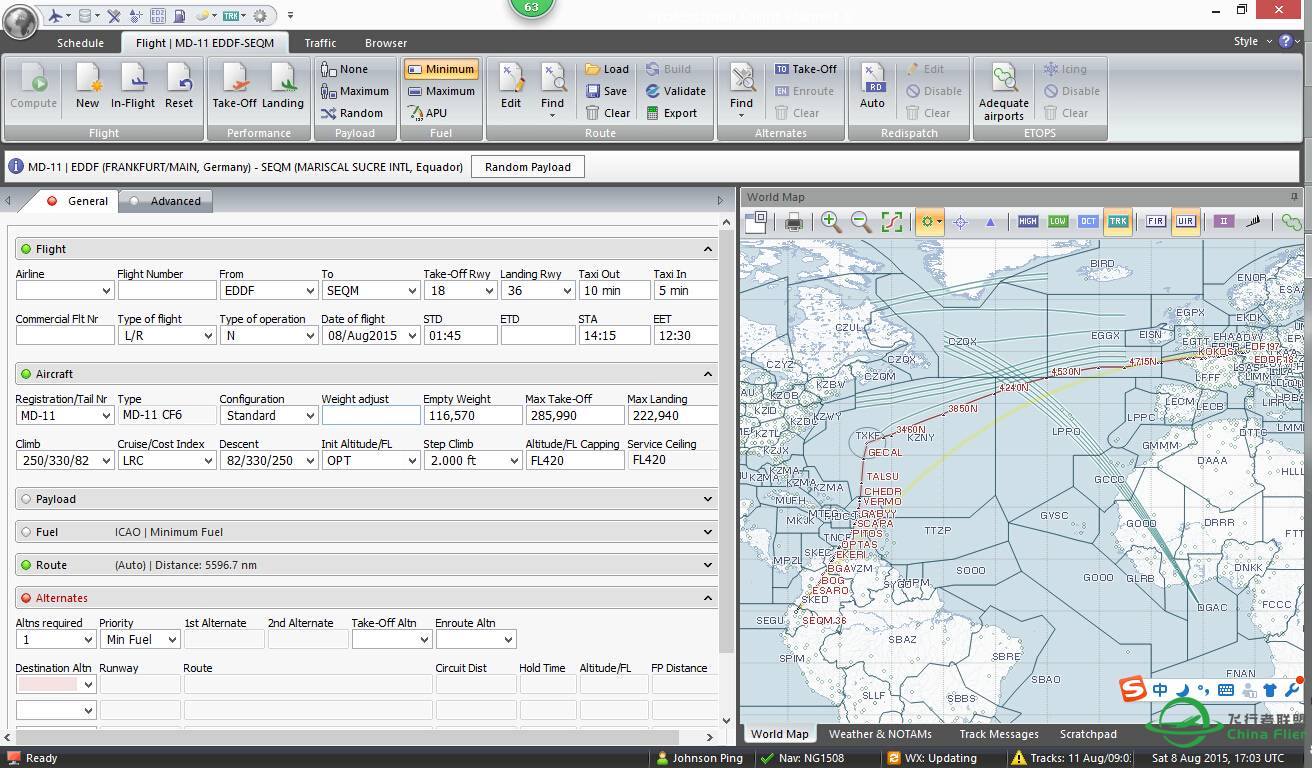This screenshot has width=1312, height=768.
Task: Open the Take-Off Rwy dropdown
Action: pos(489,291)
